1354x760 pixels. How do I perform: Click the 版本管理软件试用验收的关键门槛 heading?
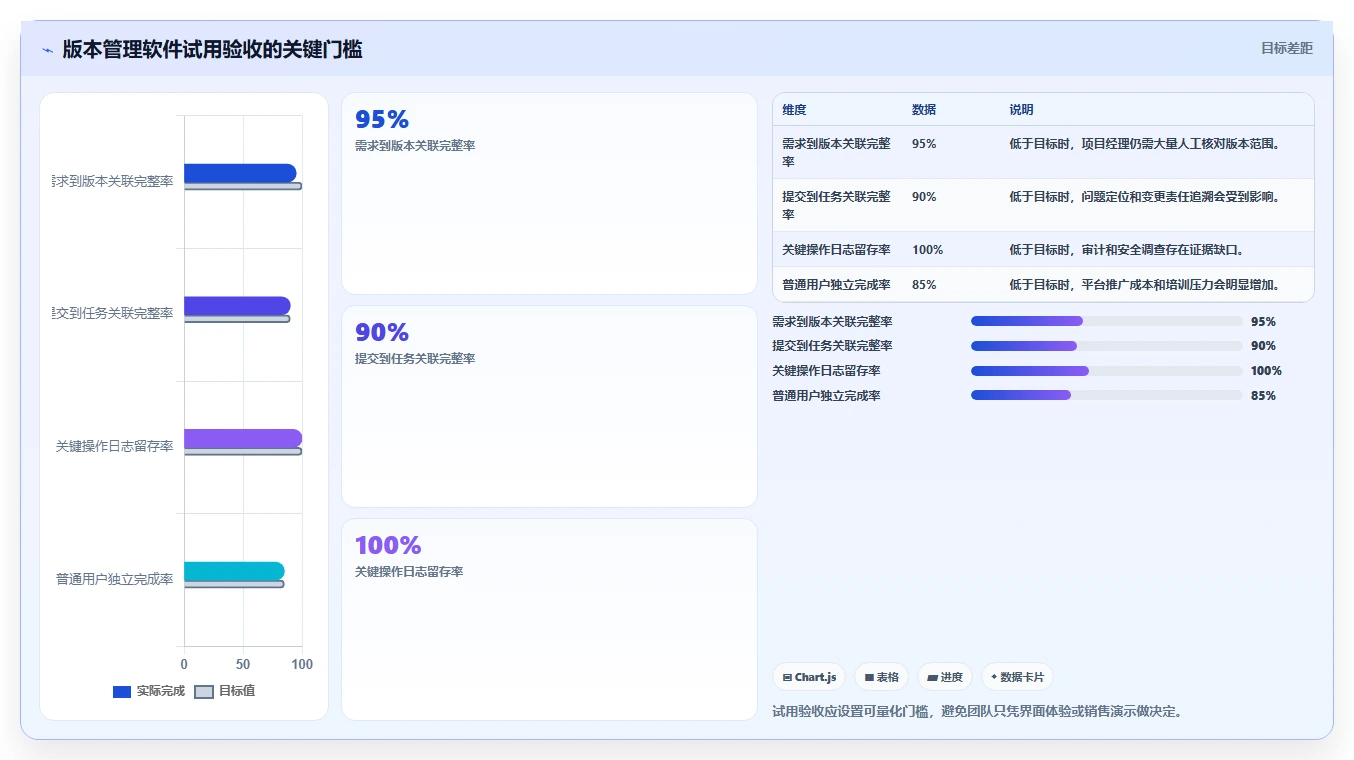pos(212,49)
